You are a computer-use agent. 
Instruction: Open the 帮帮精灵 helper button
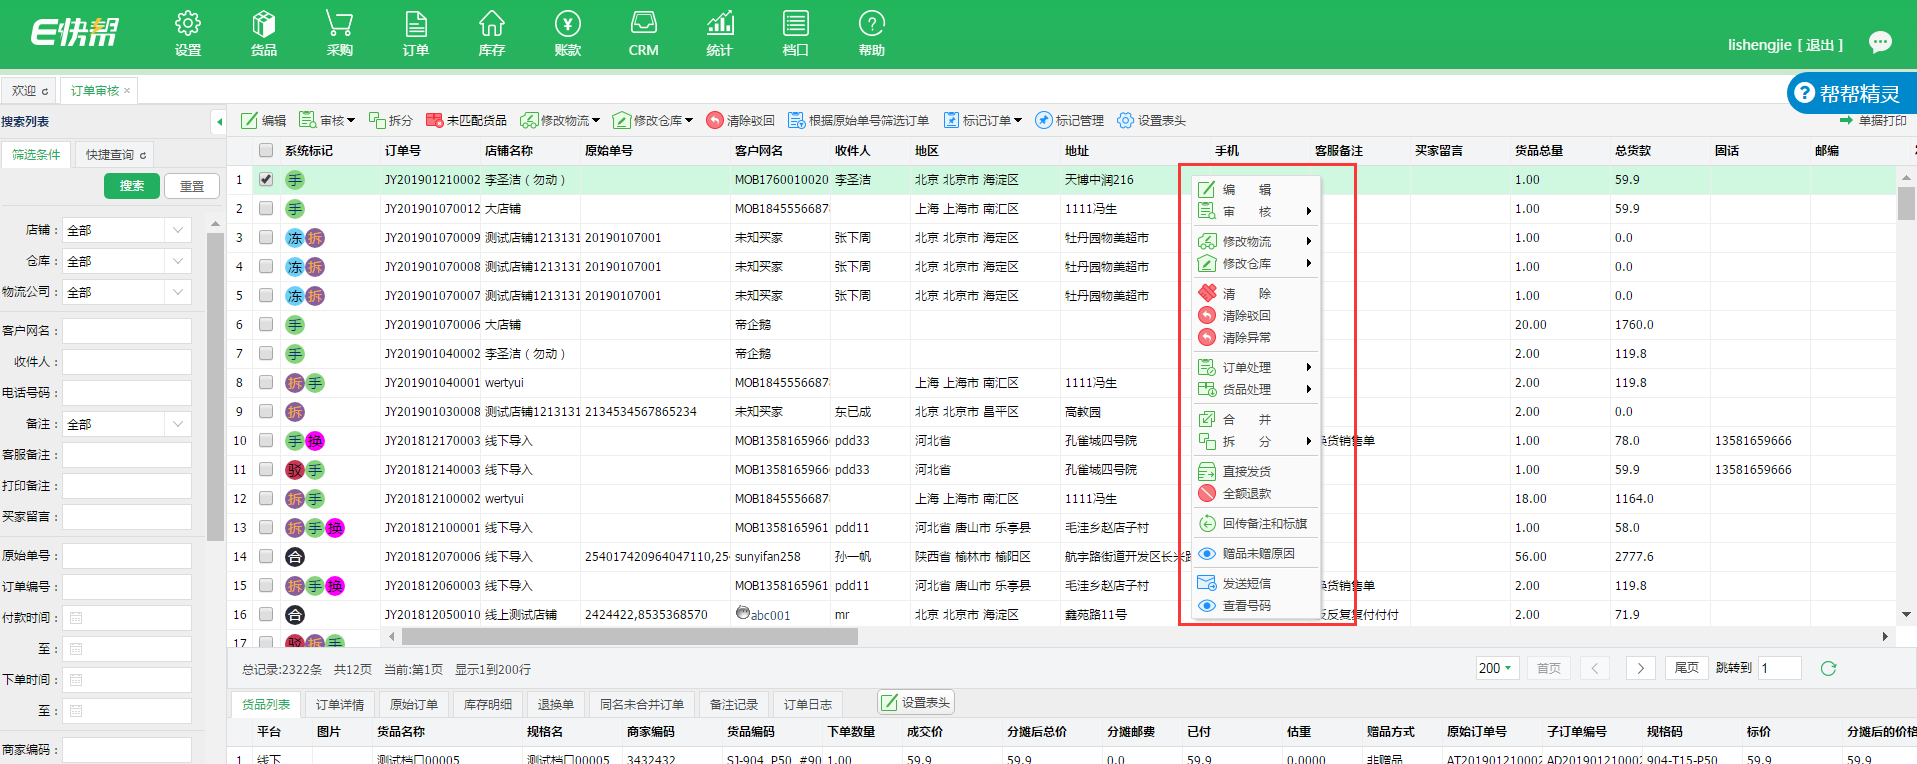(1851, 93)
